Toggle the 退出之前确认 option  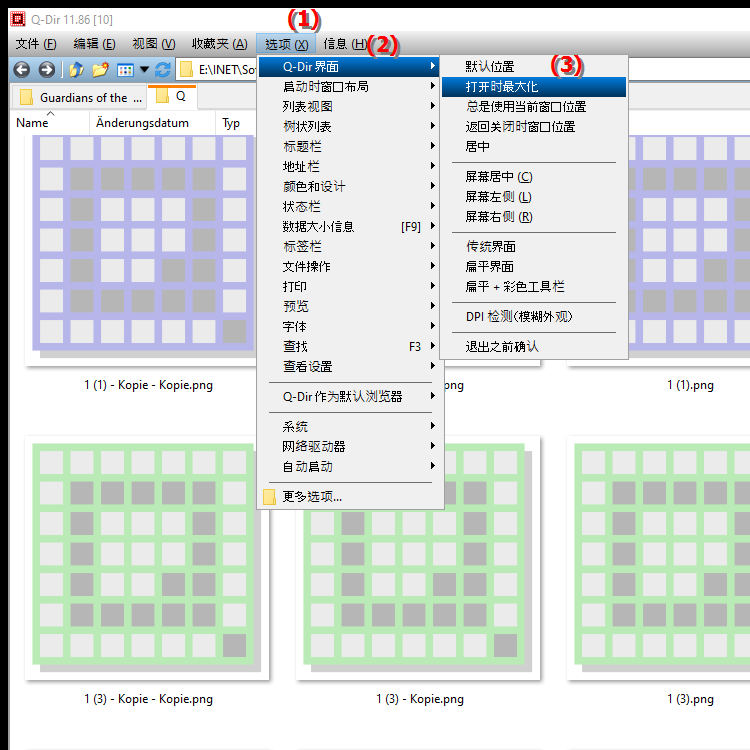[x=534, y=346]
